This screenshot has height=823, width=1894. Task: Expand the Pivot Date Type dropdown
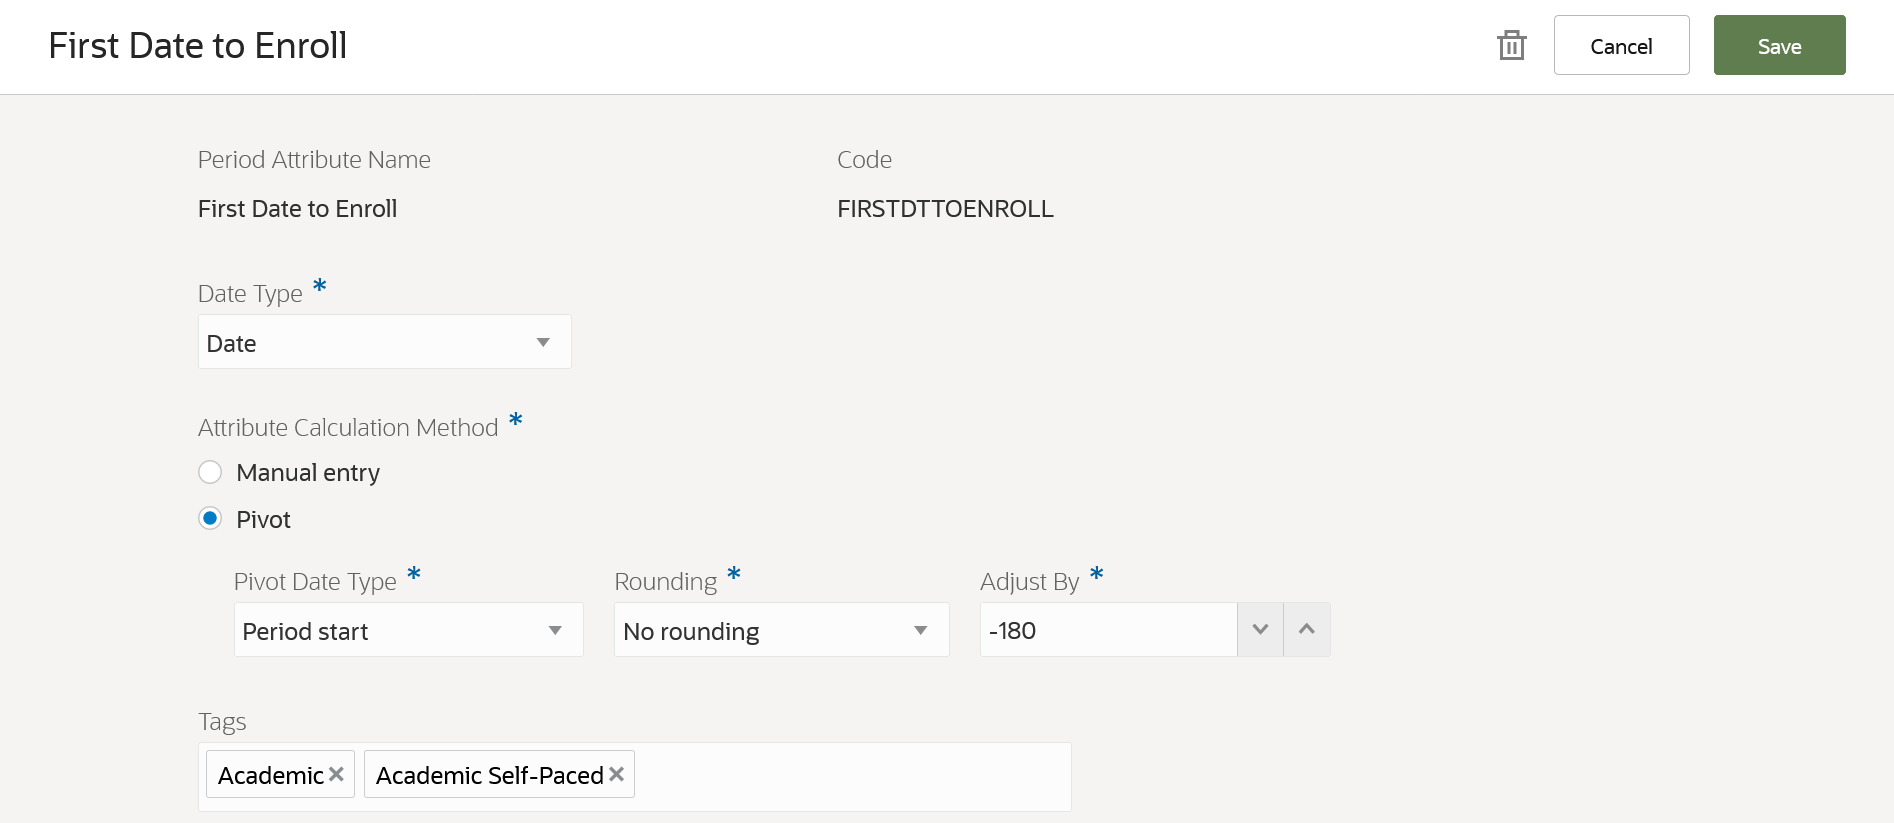point(408,631)
